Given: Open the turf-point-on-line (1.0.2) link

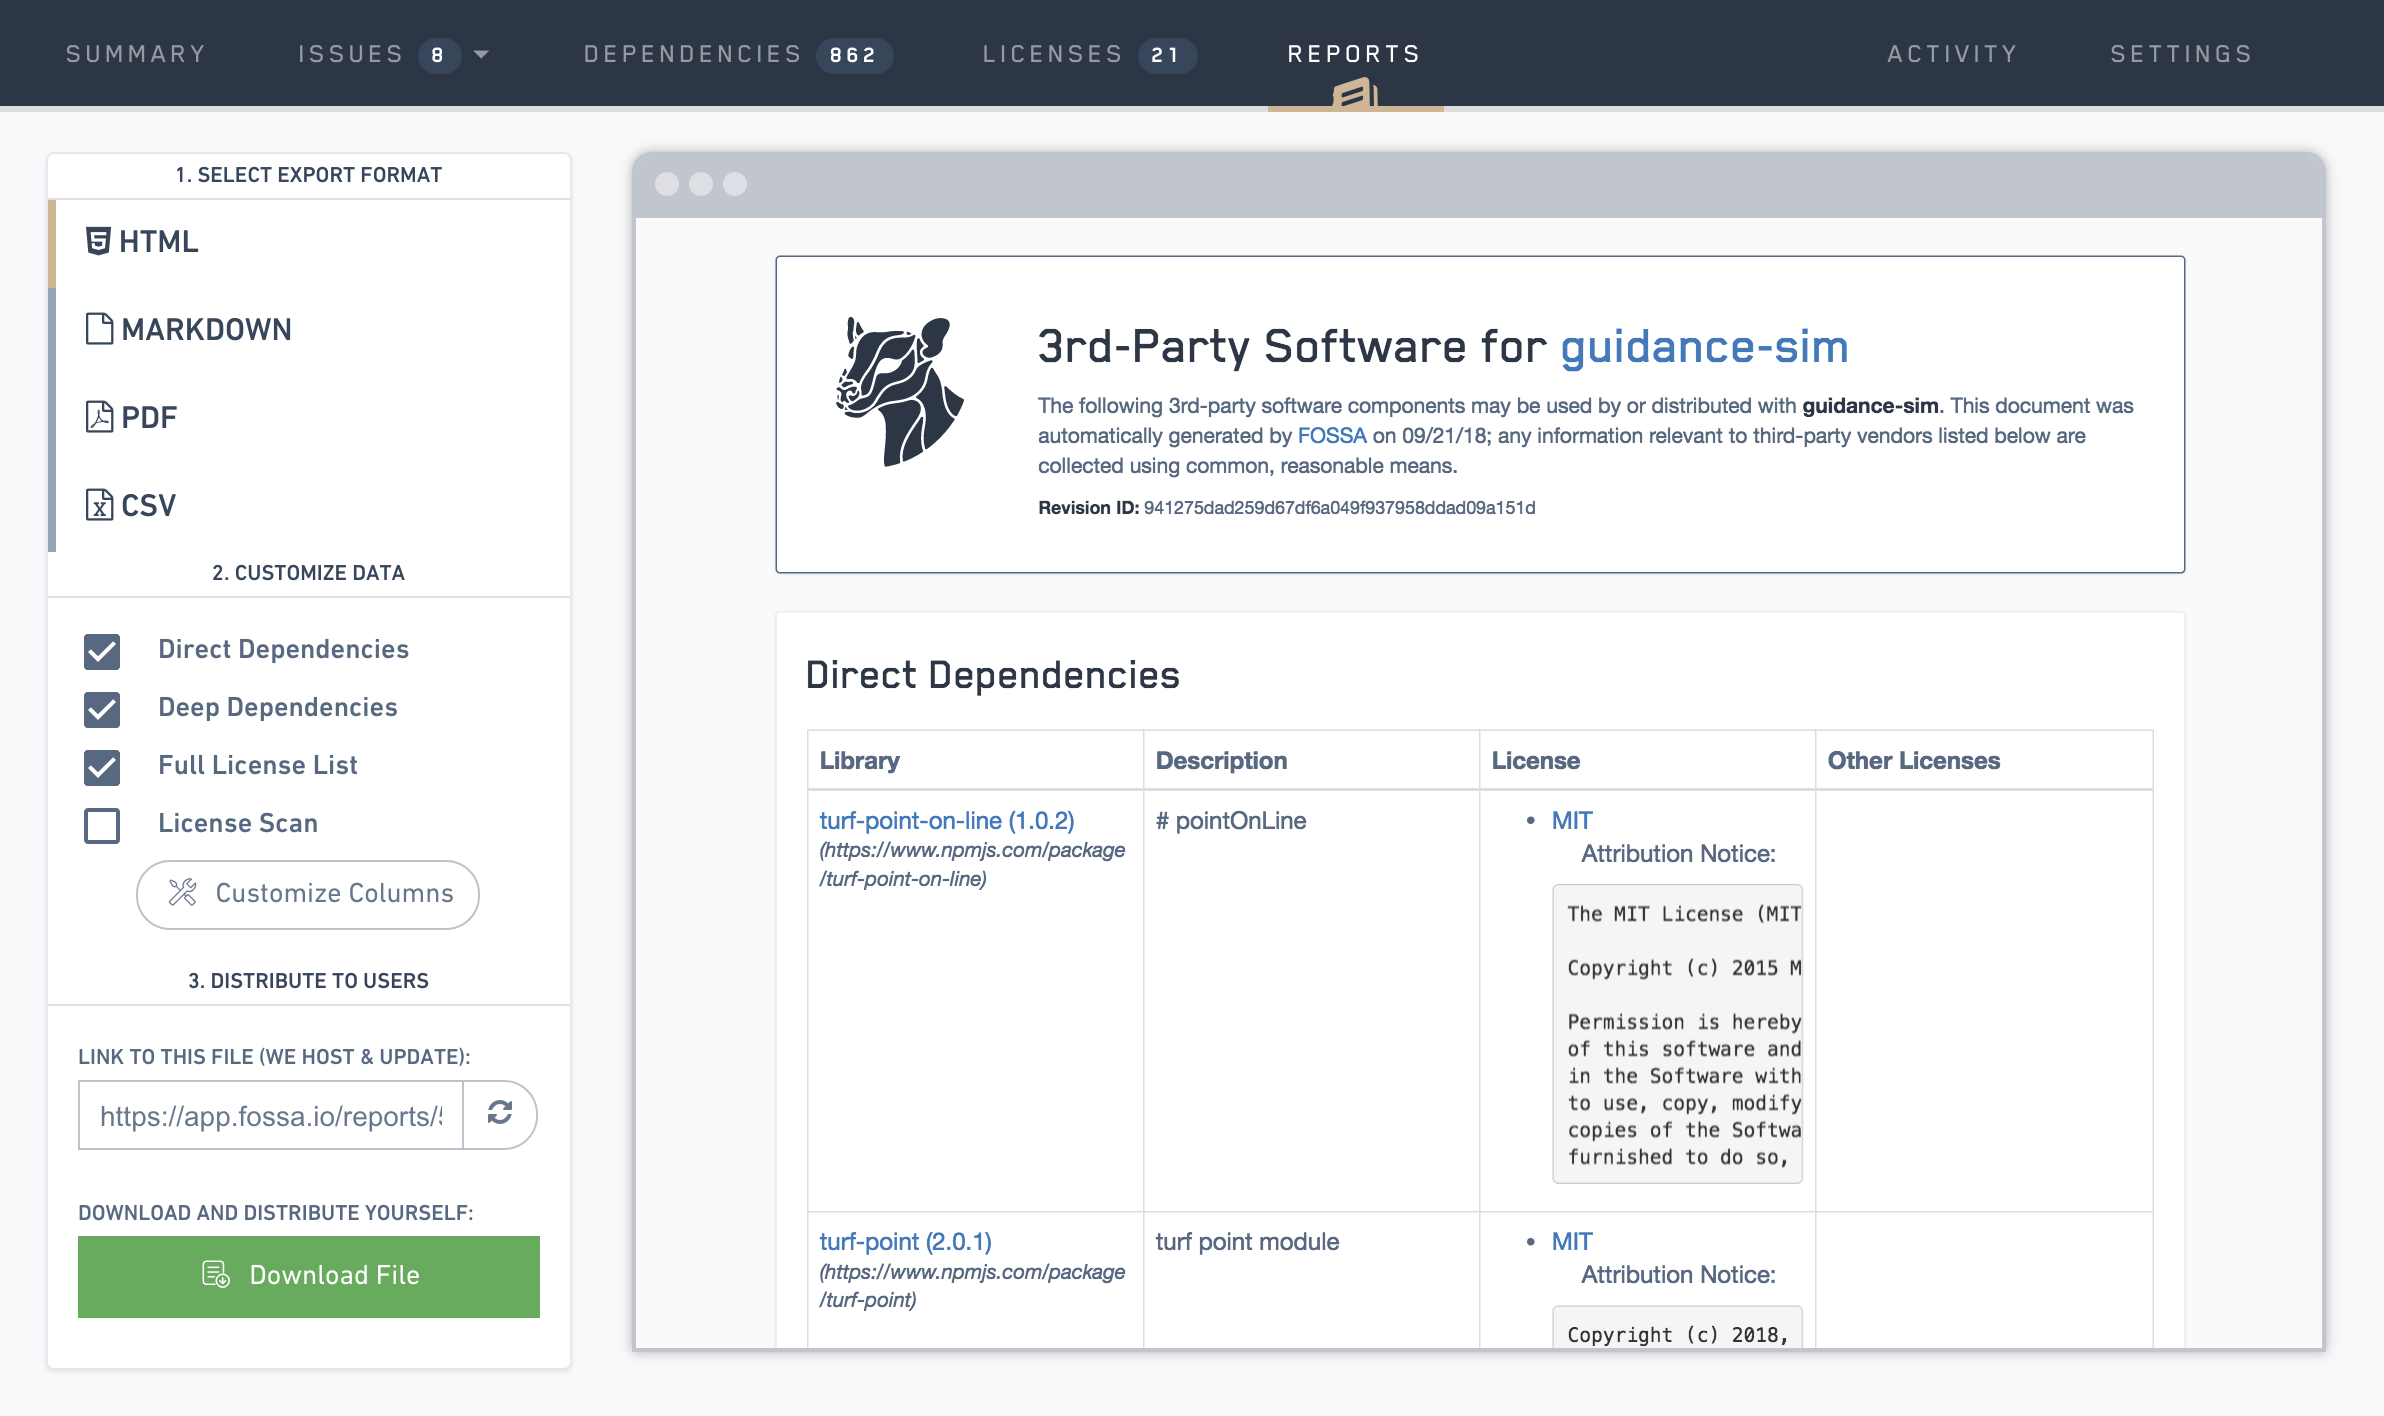Looking at the screenshot, I should 946,820.
